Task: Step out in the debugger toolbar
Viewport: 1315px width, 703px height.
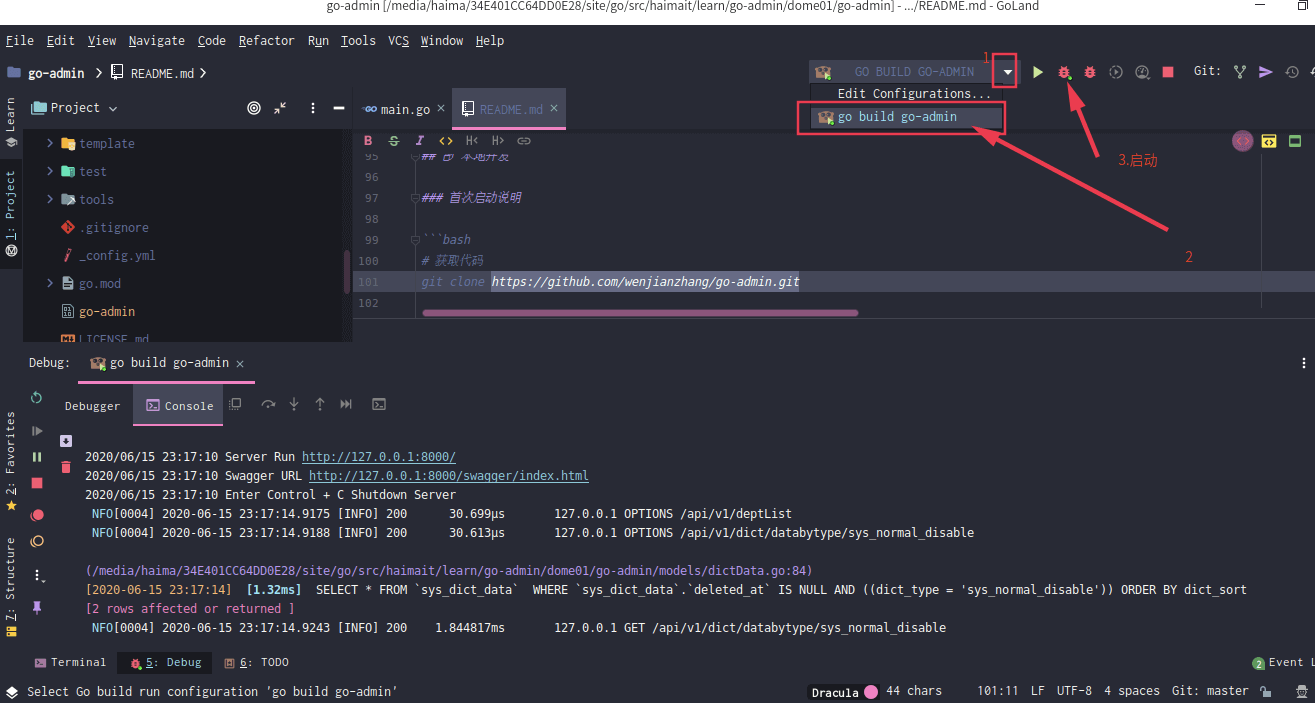Action: click(320, 404)
